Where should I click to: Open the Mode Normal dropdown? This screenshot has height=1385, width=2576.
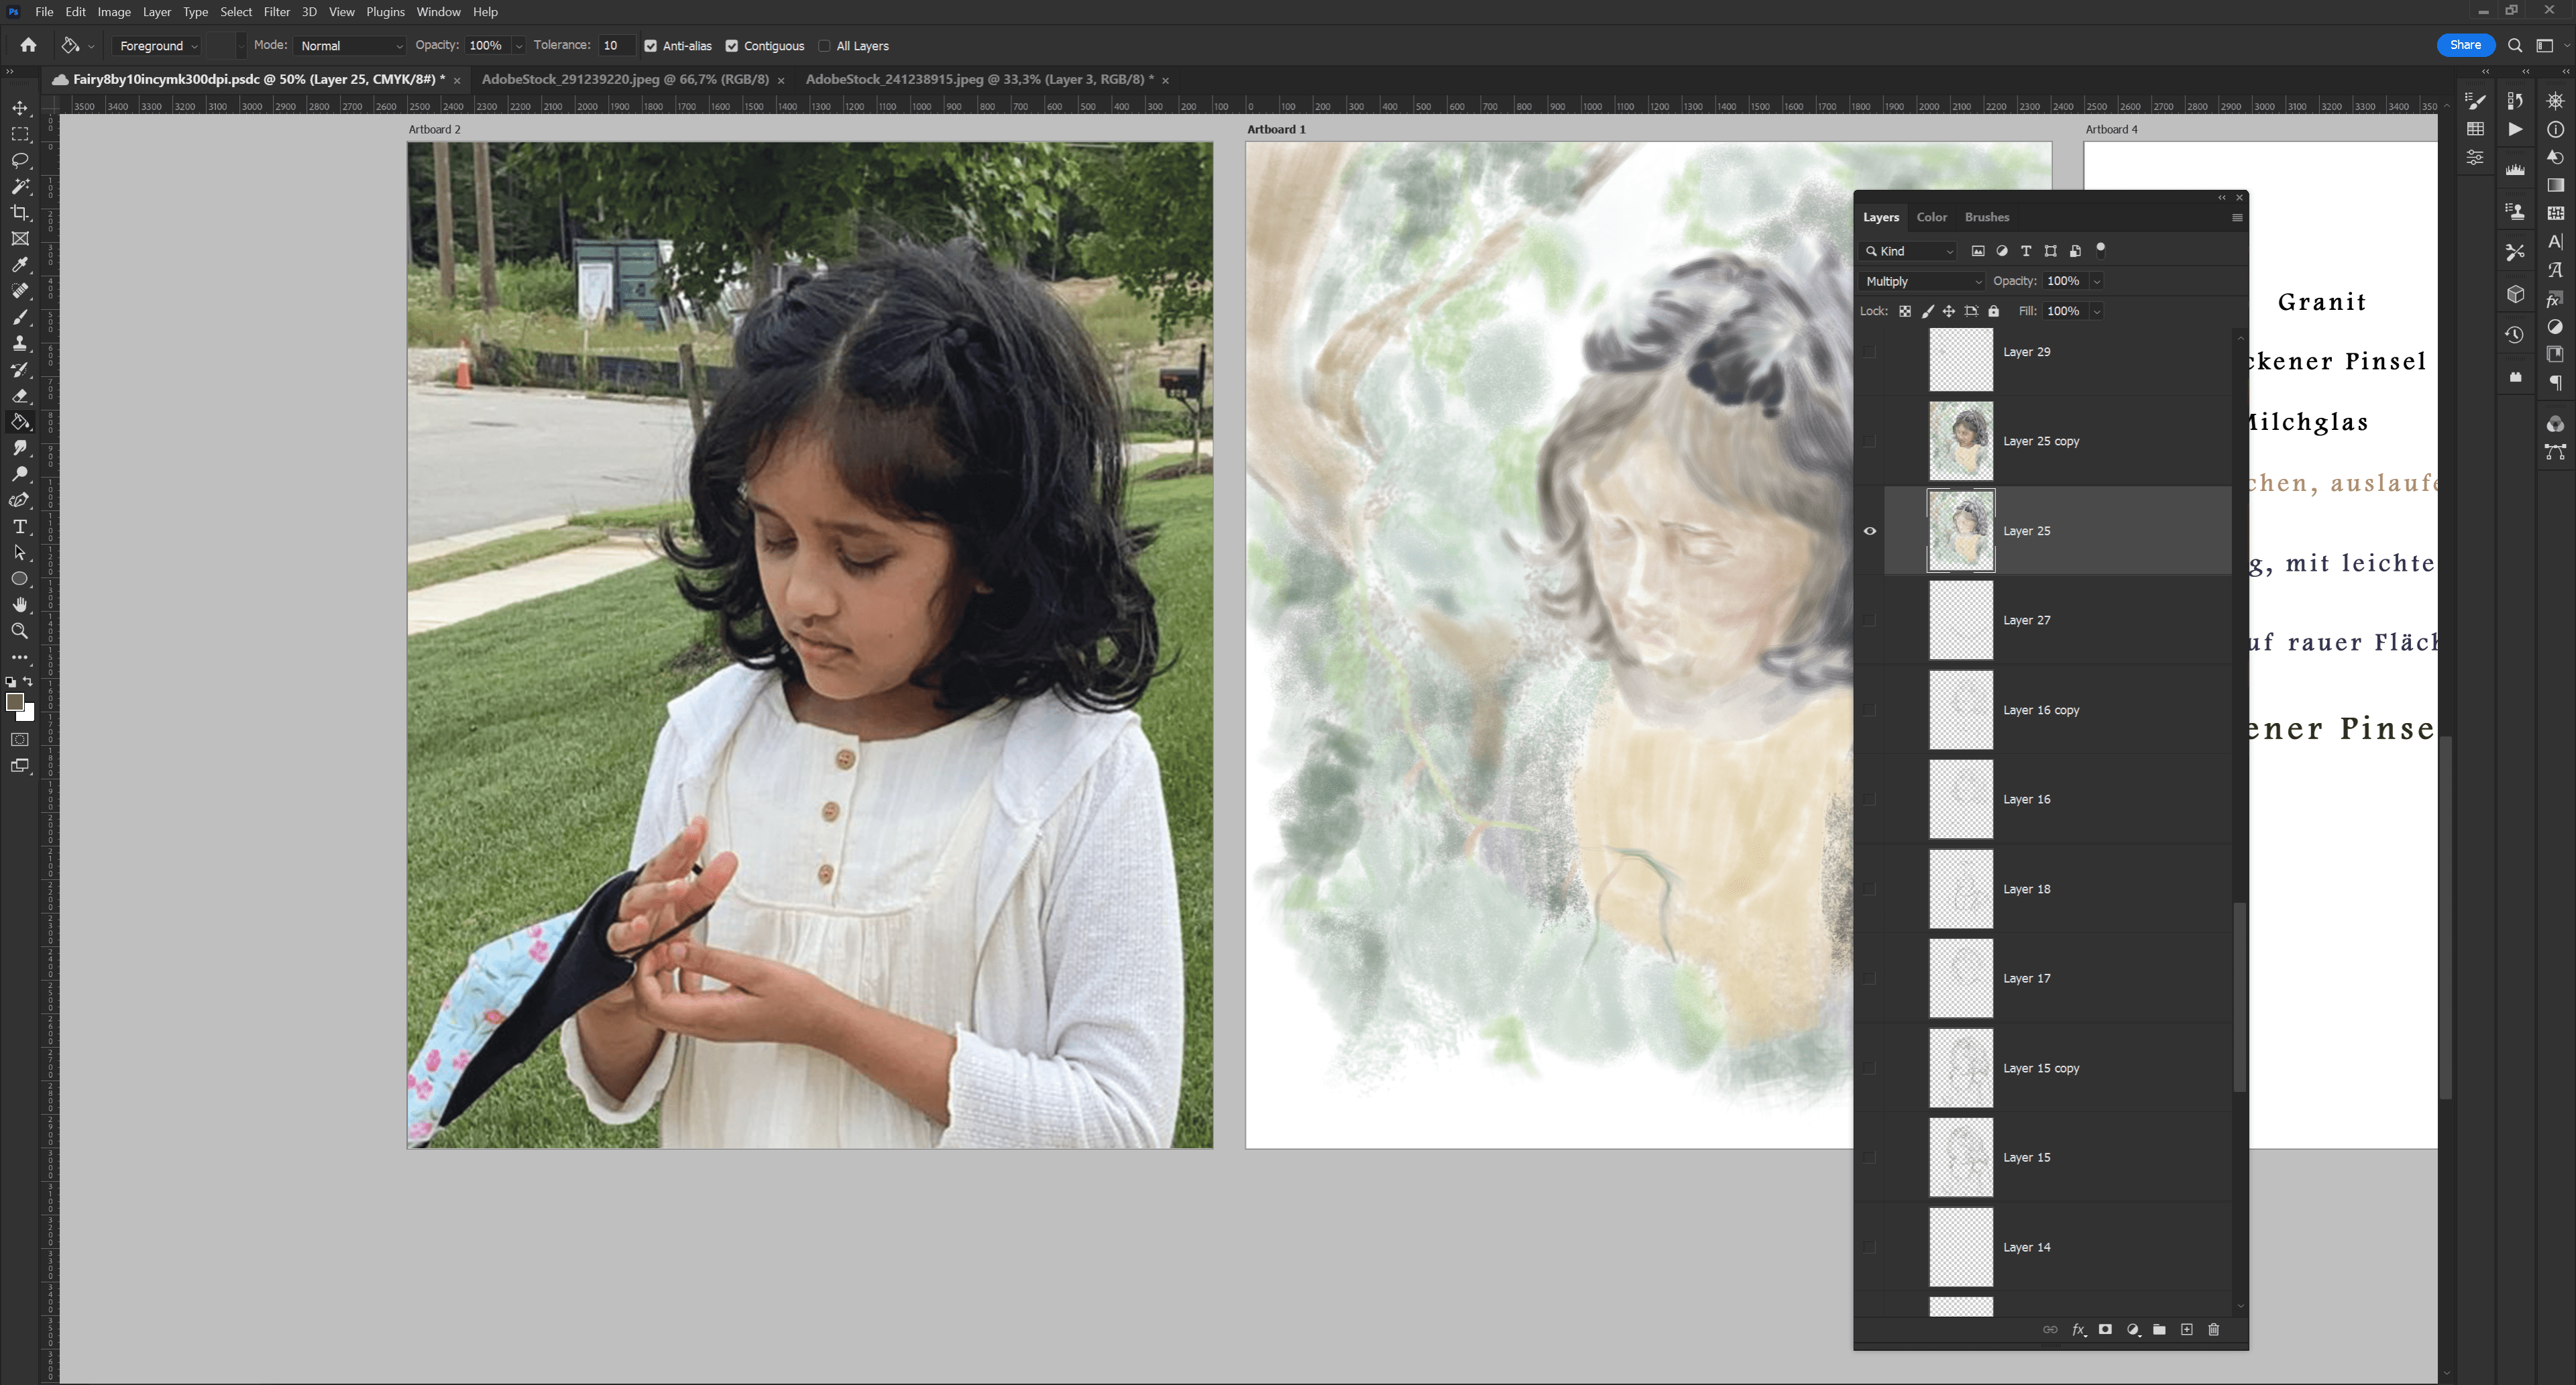pyautogui.click(x=350, y=46)
